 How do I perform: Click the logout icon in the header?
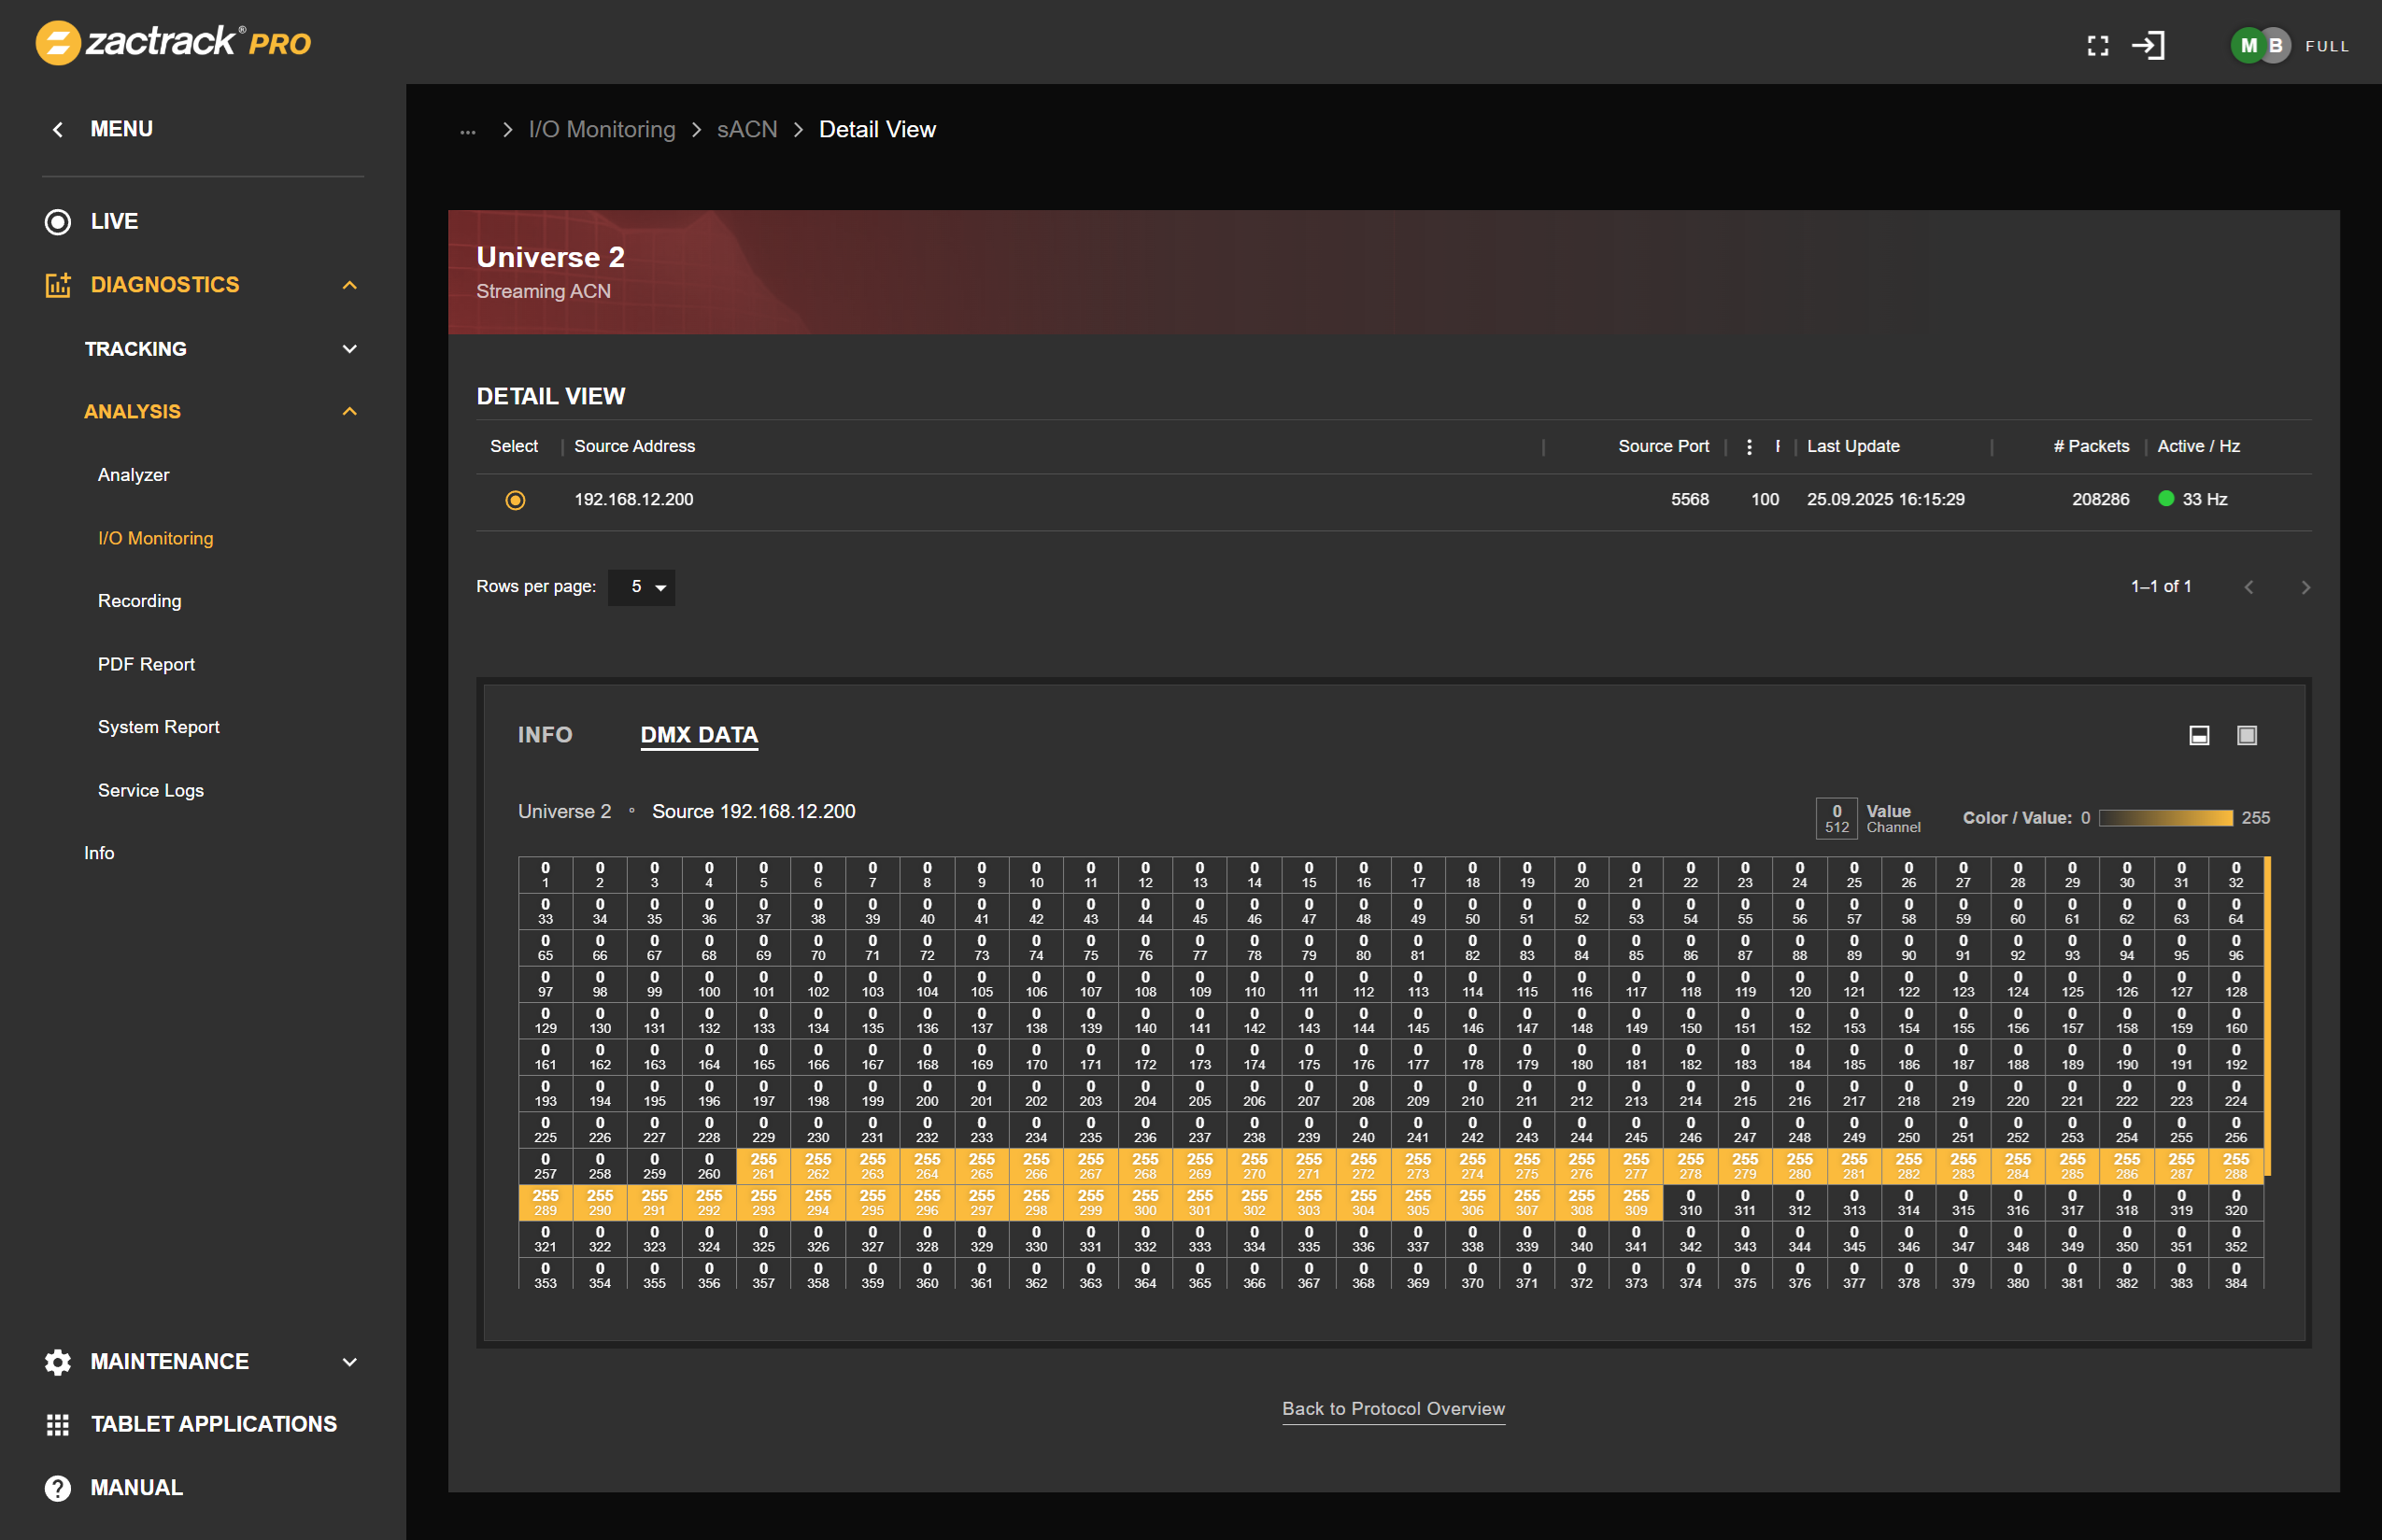(x=2150, y=45)
